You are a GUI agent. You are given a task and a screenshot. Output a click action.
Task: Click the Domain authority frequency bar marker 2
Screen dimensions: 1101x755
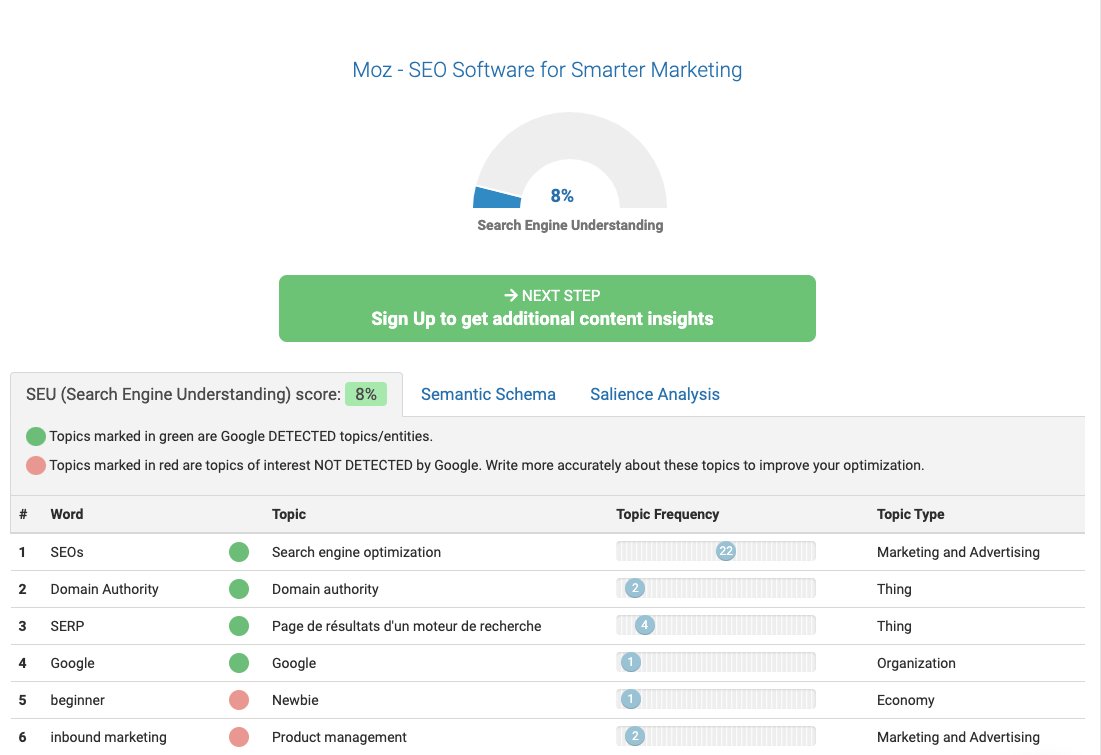point(635,588)
